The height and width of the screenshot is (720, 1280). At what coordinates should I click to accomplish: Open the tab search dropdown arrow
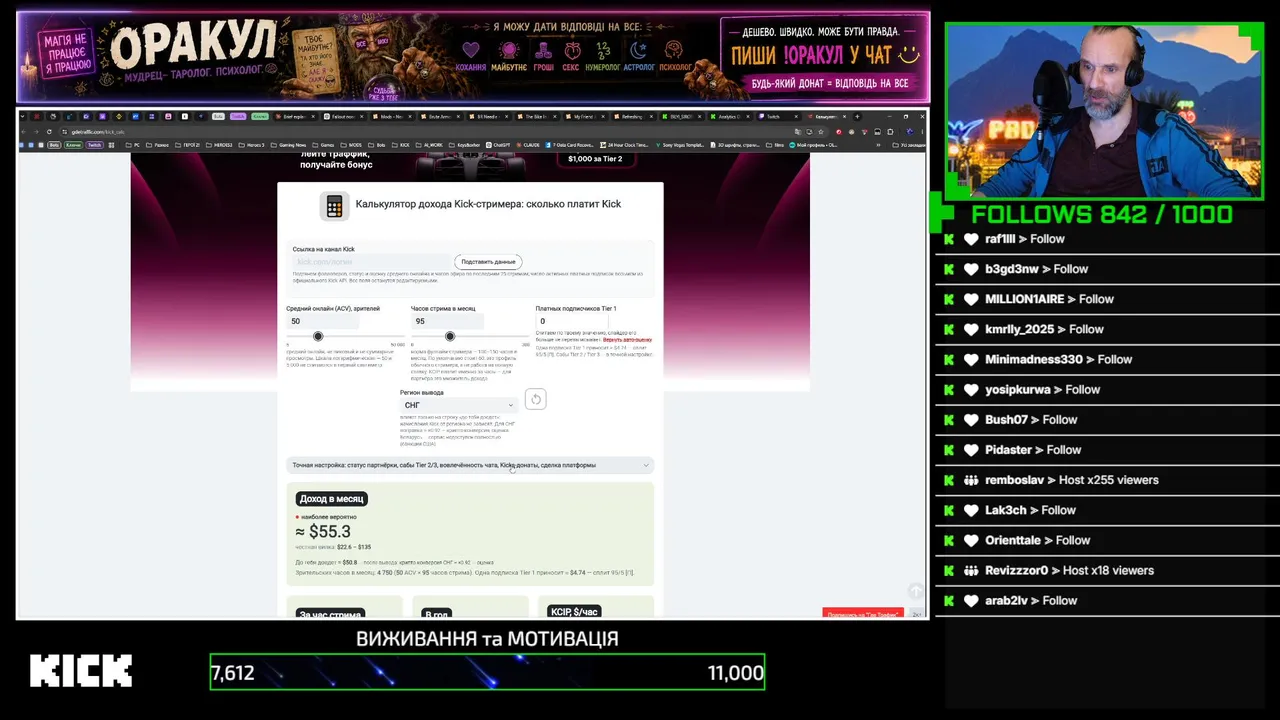pos(24,116)
